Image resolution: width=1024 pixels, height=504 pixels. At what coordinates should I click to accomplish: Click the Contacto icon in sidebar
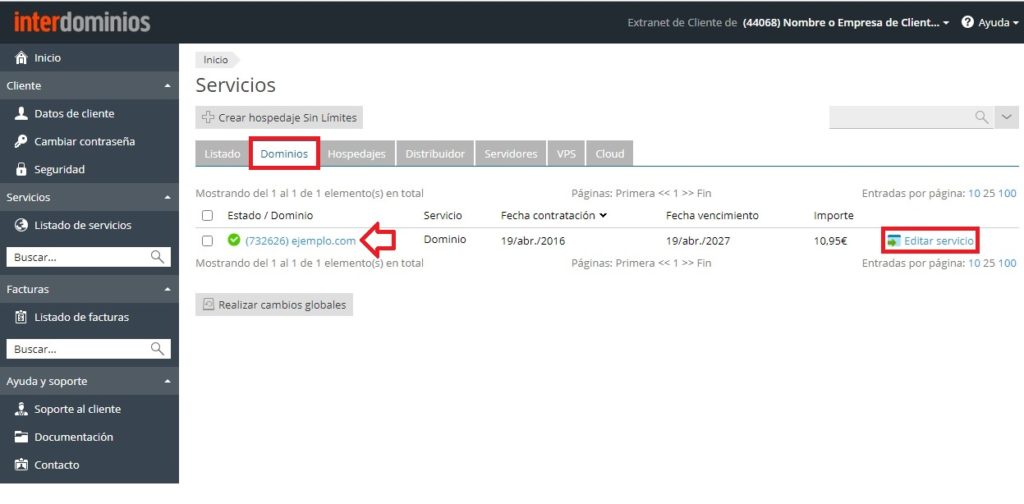pyautogui.click(x=21, y=465)
